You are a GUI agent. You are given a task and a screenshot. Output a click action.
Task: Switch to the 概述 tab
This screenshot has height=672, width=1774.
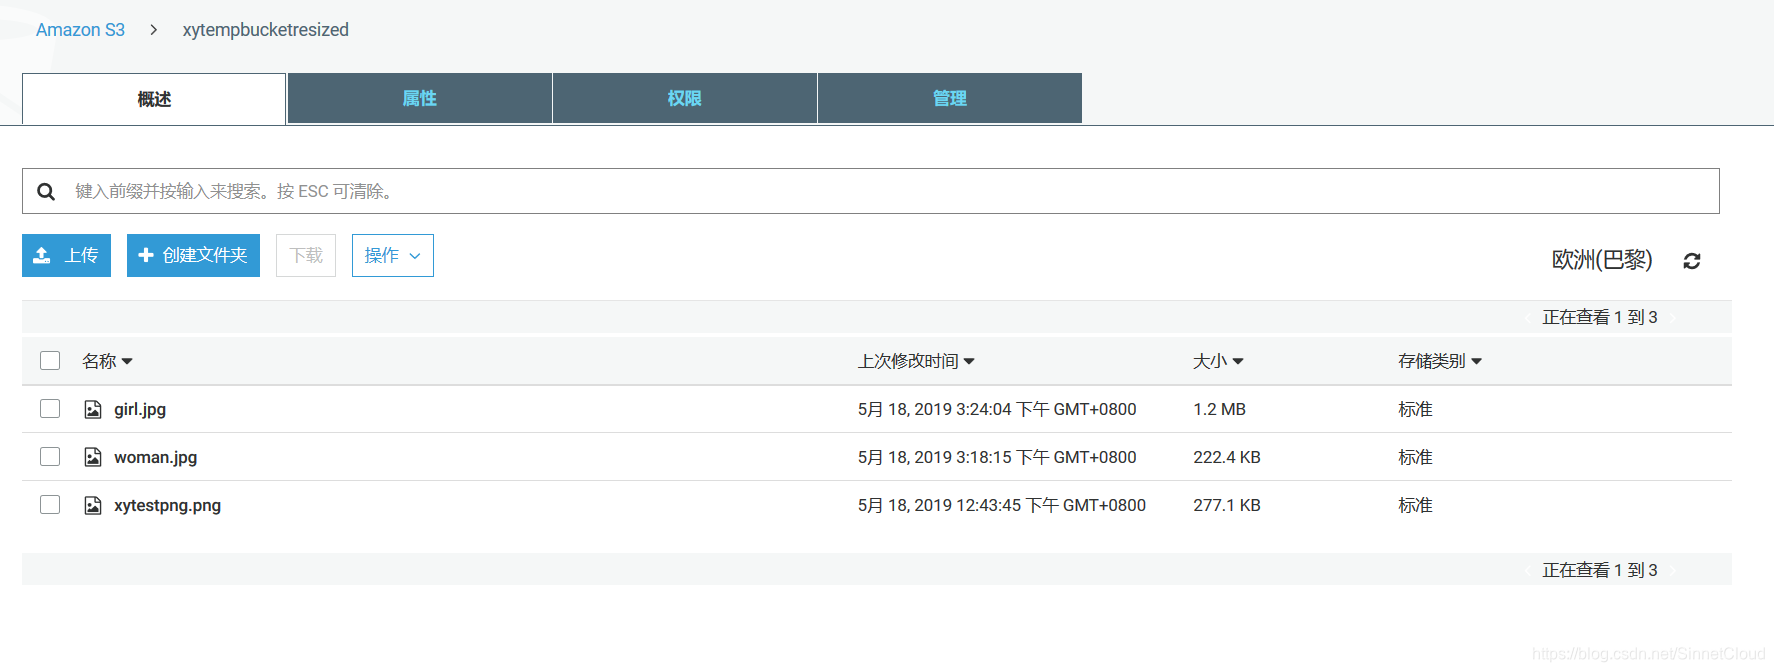click(154, 99)
